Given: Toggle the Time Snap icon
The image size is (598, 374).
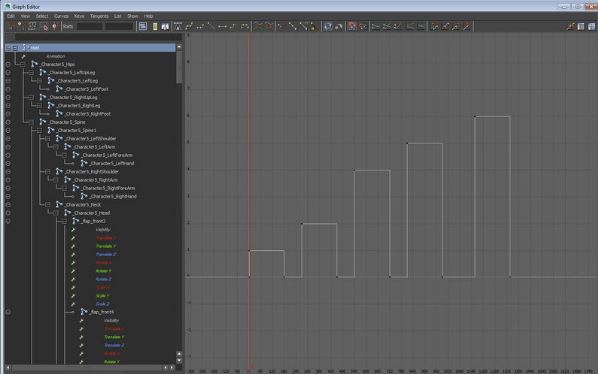Looking at the screenshot, I should pos(352,26).
